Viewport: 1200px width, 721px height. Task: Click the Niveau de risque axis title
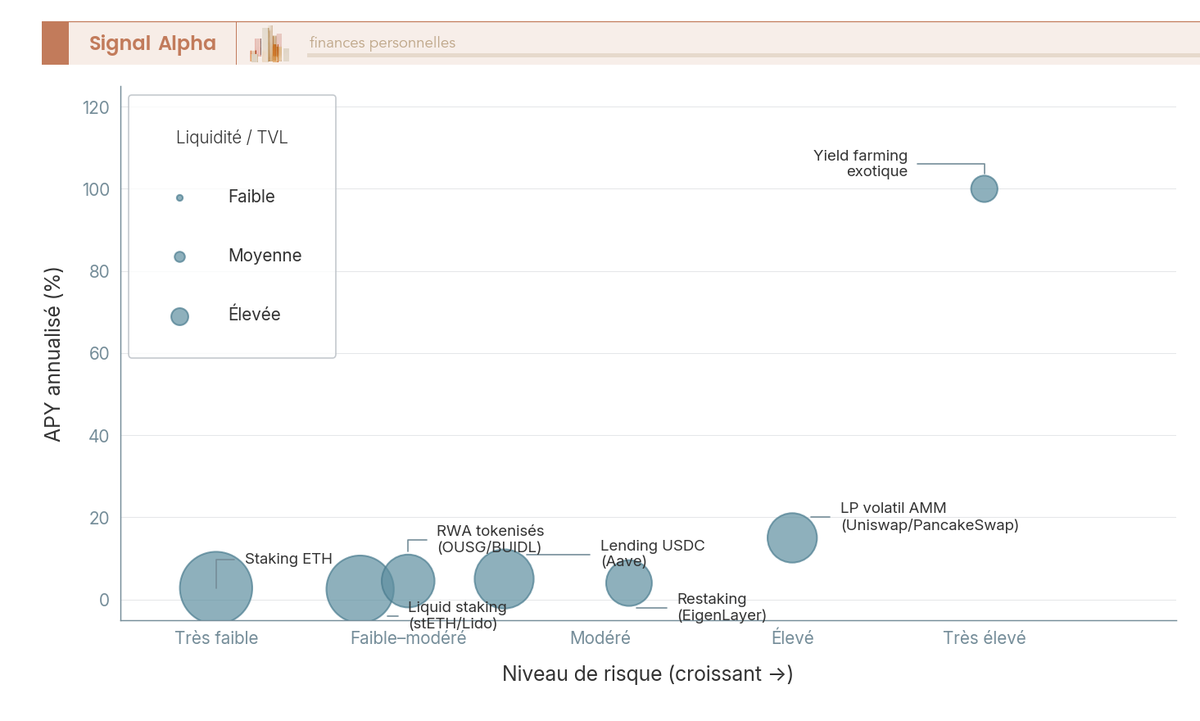(x=648, y=674)
